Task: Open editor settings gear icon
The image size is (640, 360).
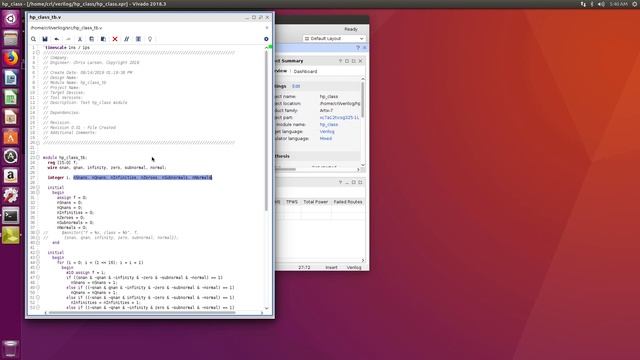Action: tap(266, 39)
